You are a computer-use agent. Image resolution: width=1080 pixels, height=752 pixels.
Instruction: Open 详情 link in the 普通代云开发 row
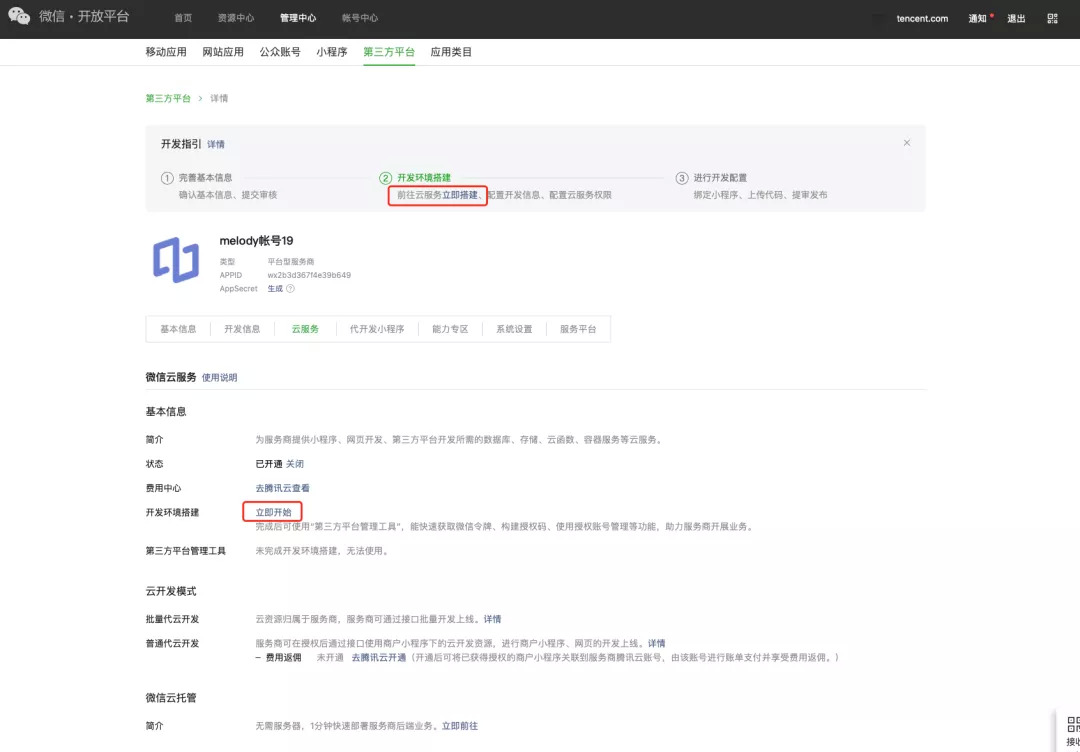(x=656, y=643)
